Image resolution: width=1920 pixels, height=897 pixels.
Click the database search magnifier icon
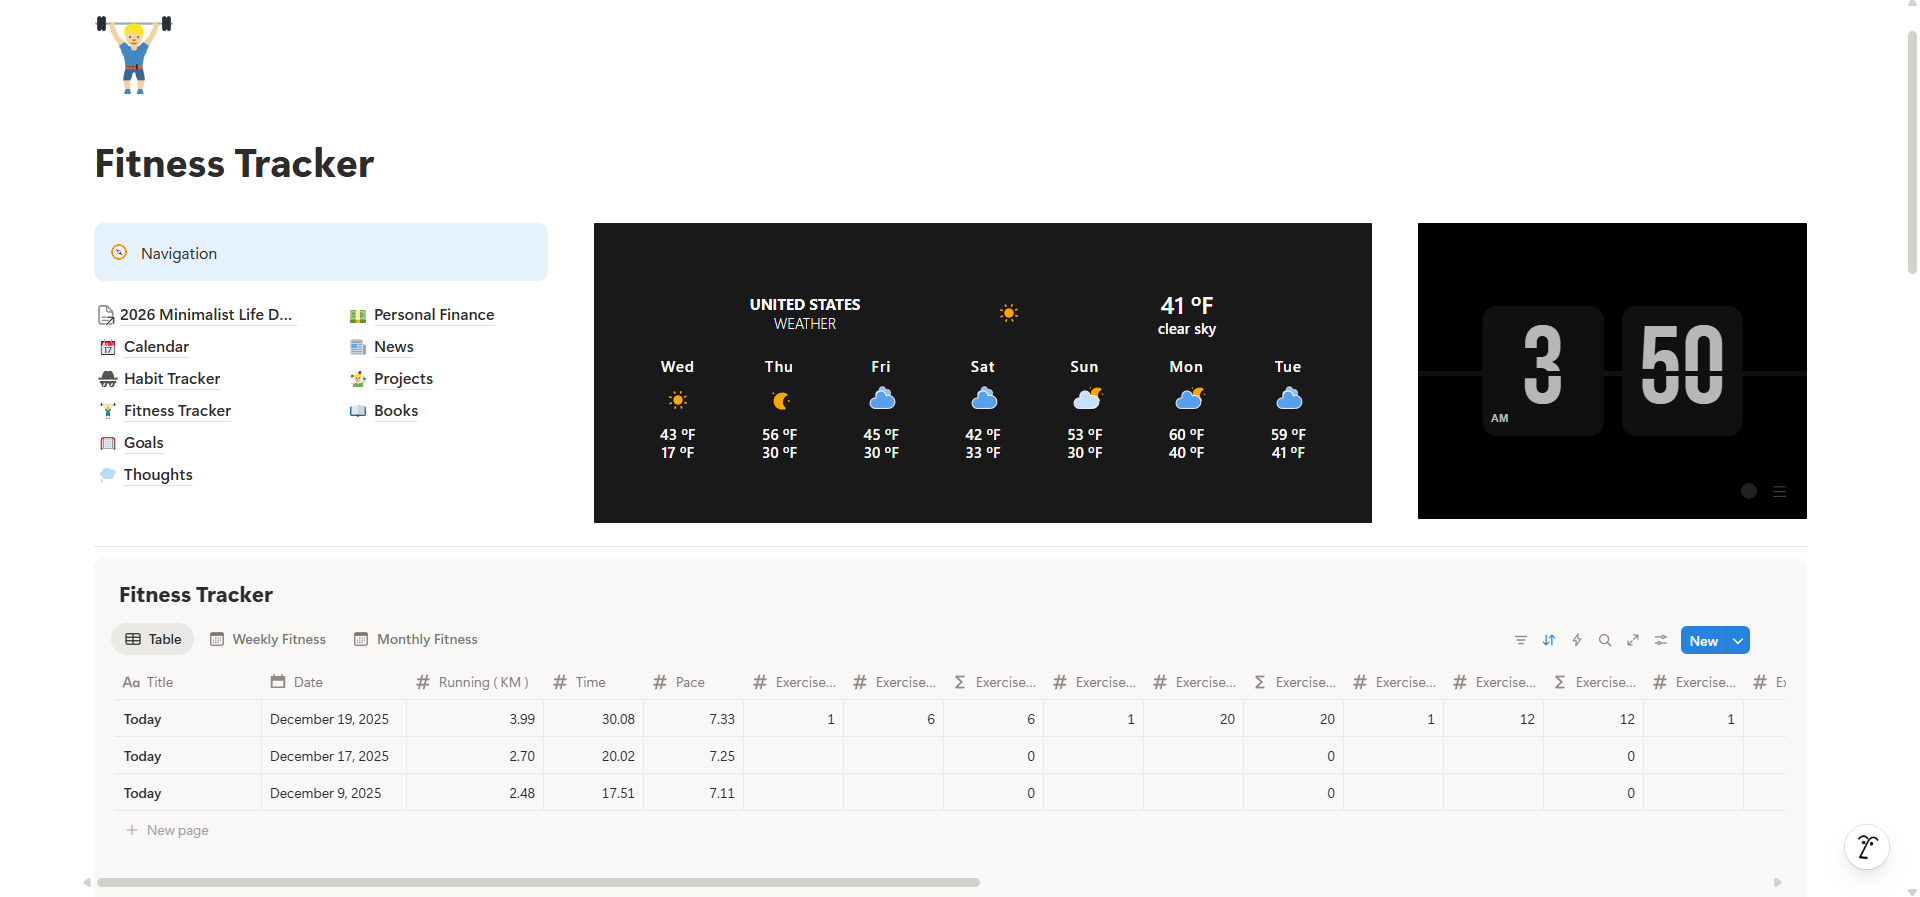point(1604,640)
